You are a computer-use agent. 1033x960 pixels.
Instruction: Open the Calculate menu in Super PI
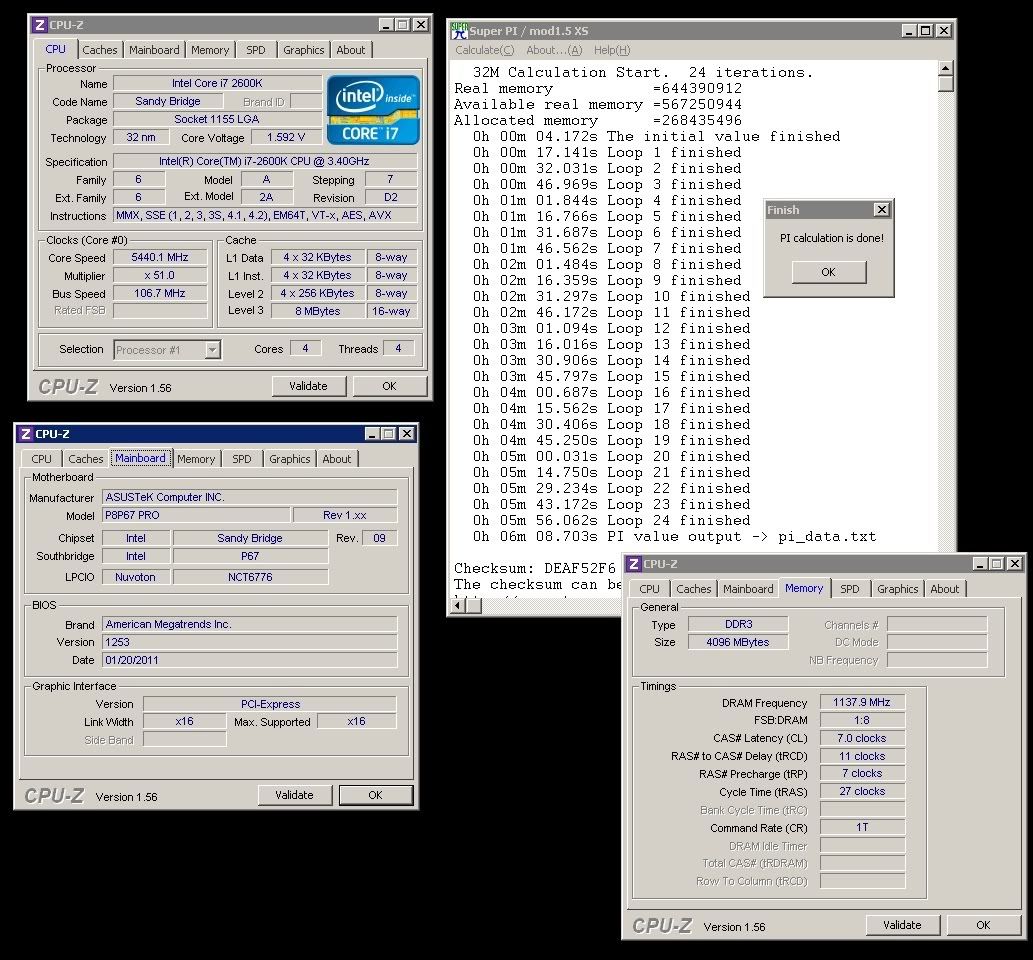pyautogui.click(x=484, y=50)
